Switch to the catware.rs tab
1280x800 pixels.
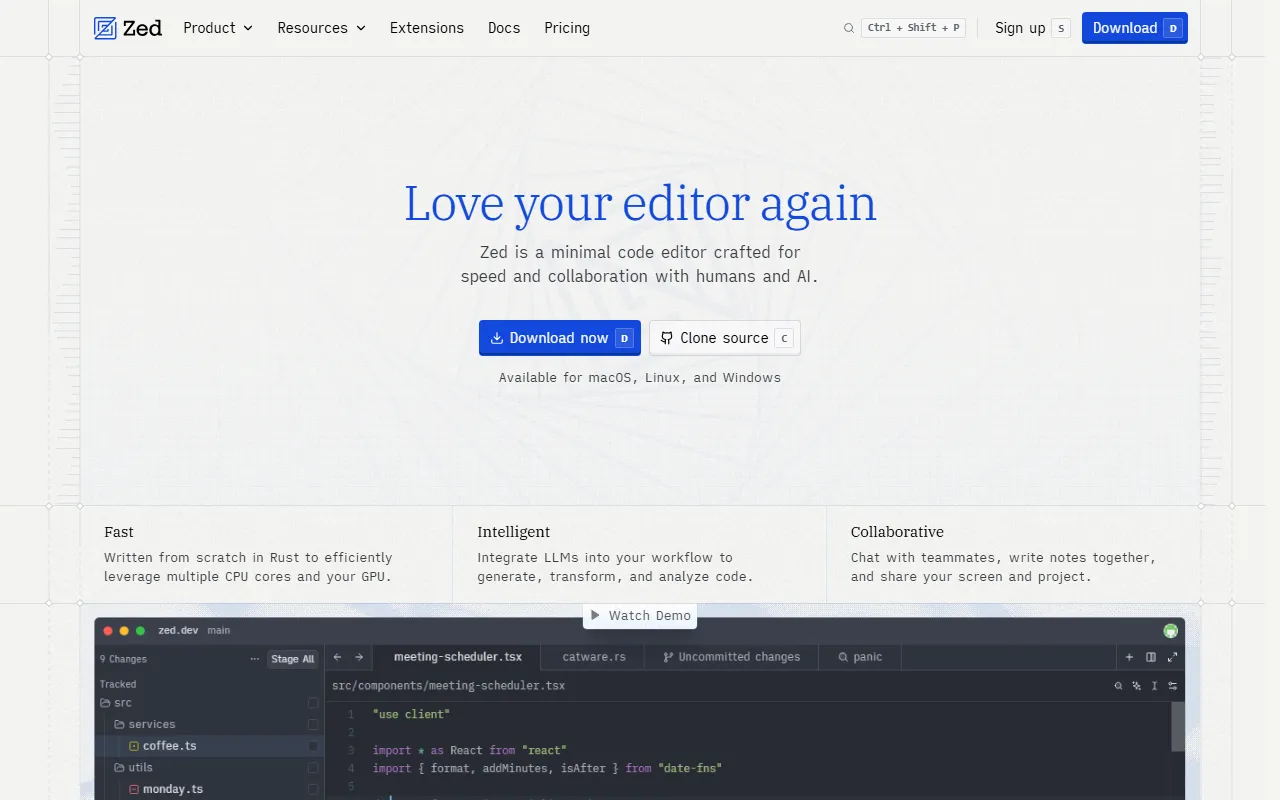(x=594, y=657)
